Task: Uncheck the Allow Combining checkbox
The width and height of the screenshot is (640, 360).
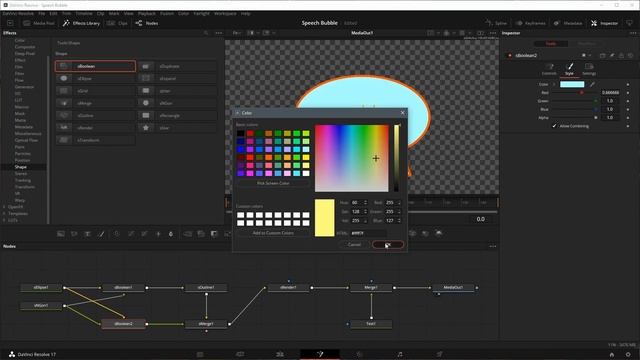Action: click(x=554, y=126)
